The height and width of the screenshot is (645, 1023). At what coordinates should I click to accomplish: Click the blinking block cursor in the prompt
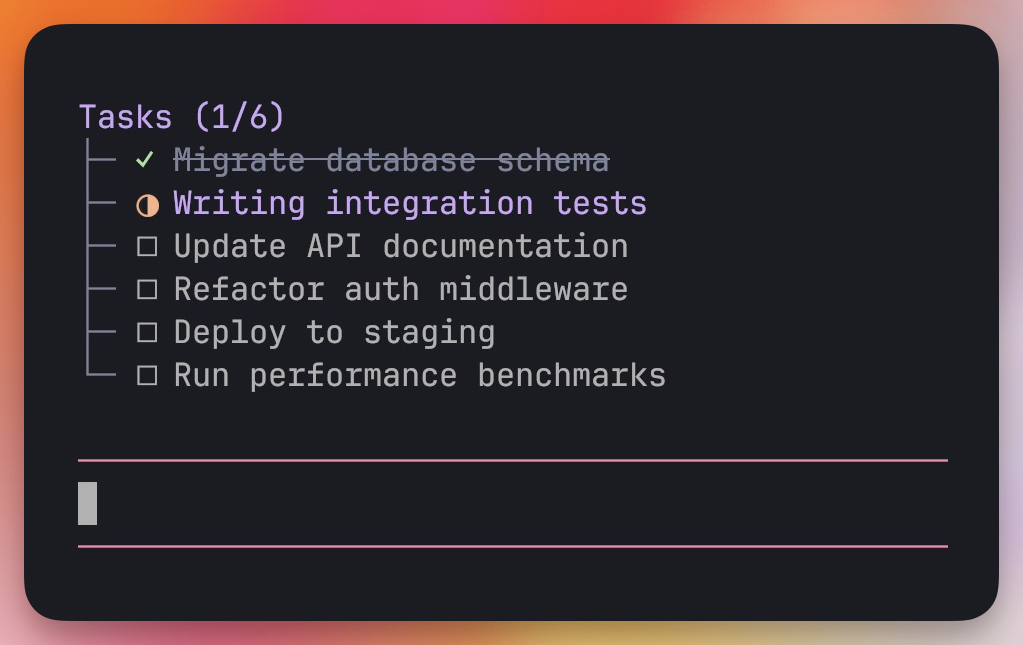88,503
